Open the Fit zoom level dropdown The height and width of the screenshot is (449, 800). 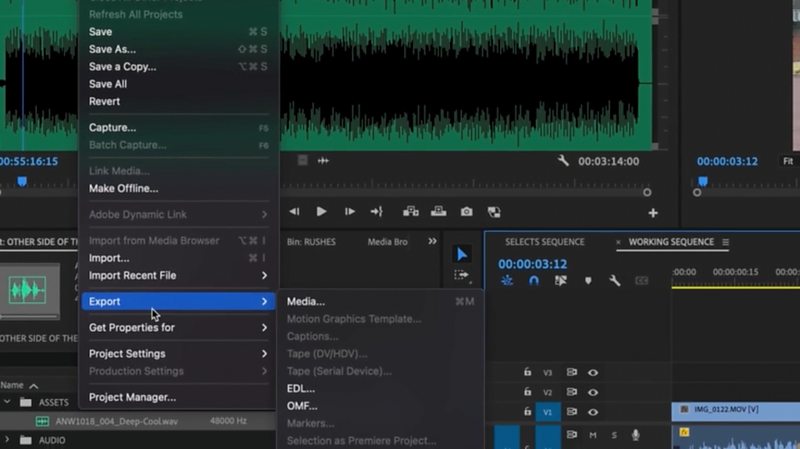788,161
